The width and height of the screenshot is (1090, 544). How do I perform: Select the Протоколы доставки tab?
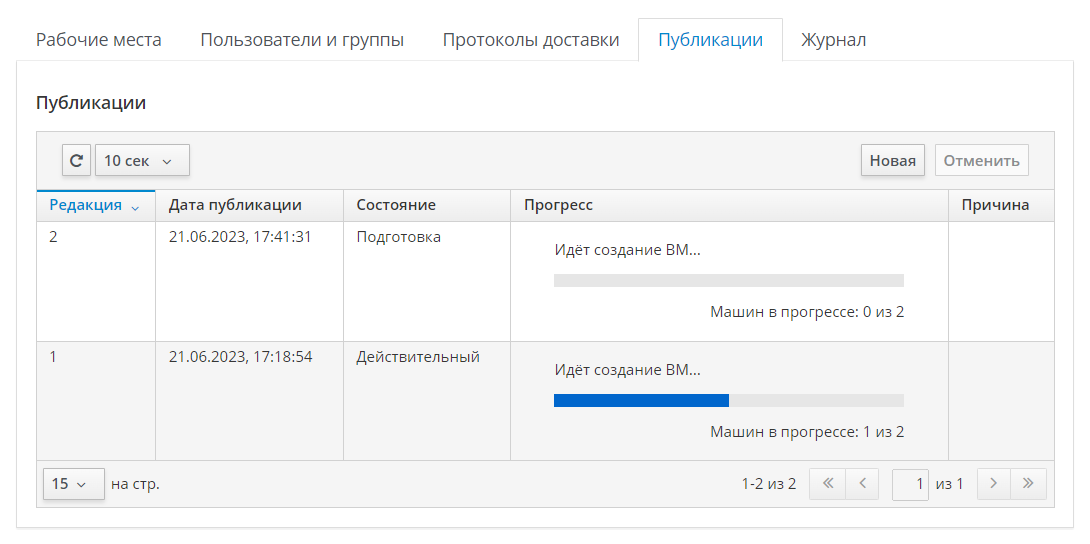pyautogui.click(x=531, y=40)
